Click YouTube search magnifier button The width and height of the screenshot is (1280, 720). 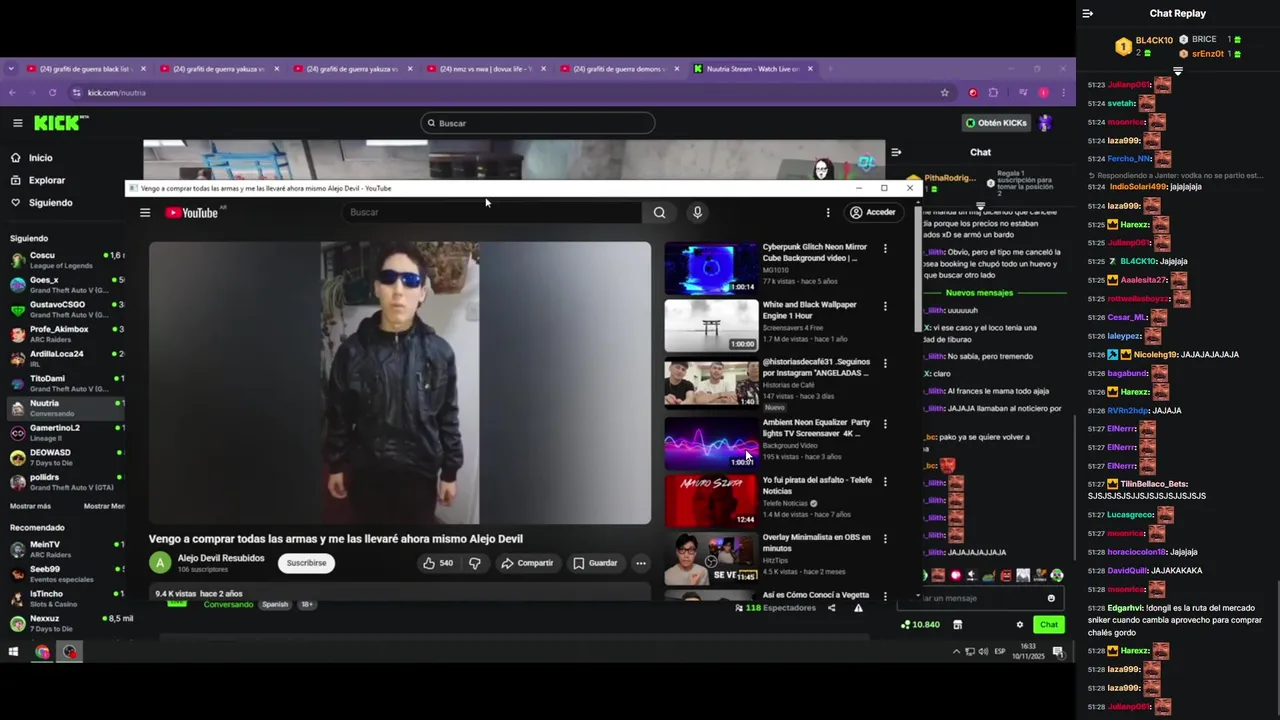click(659, 212)
